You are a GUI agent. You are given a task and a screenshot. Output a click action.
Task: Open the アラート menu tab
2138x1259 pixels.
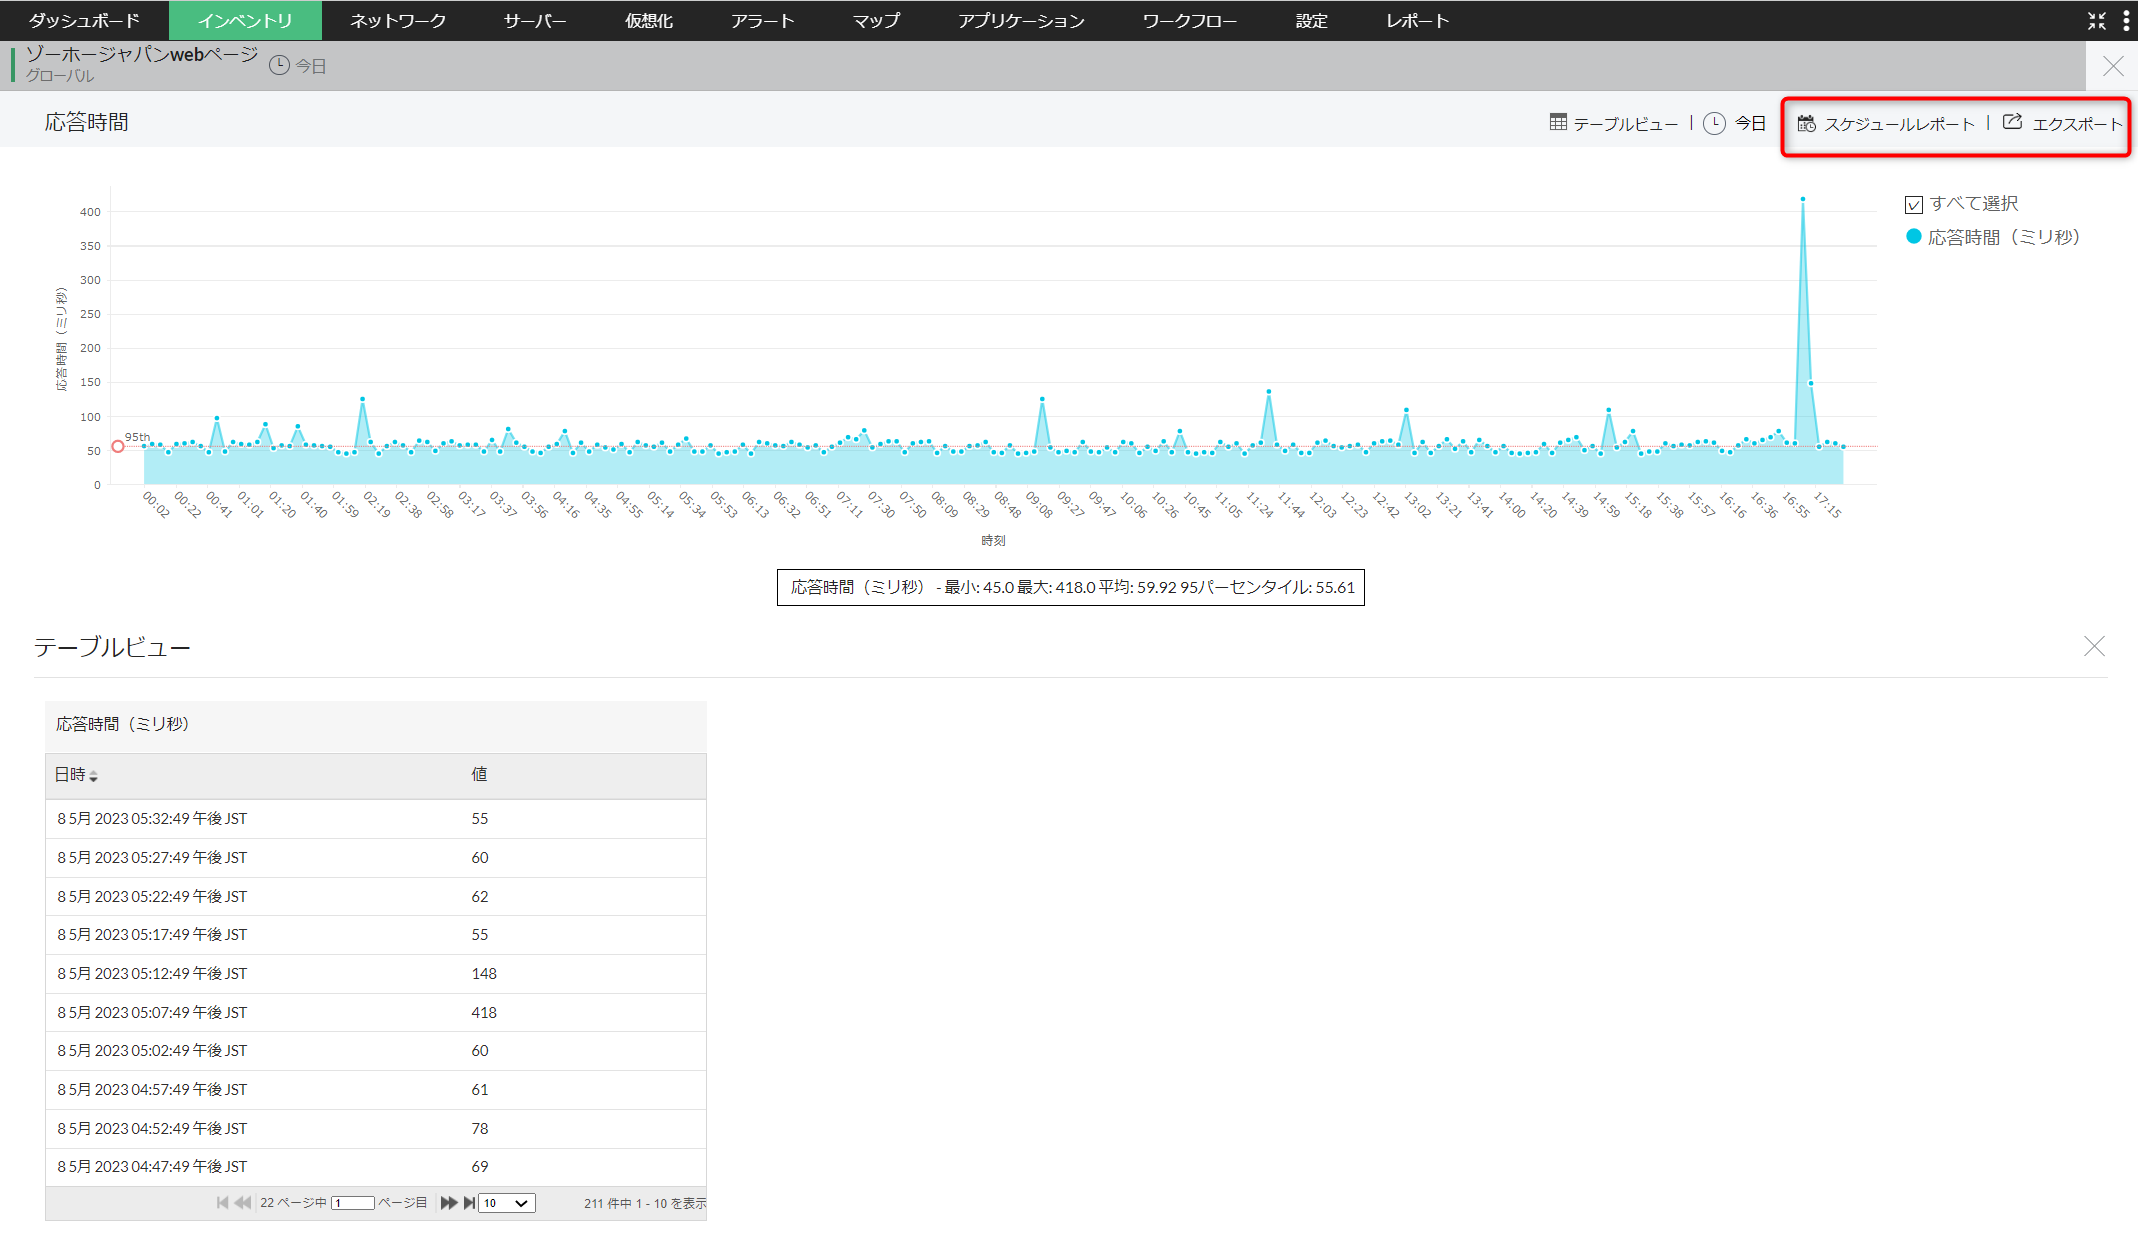761,21
